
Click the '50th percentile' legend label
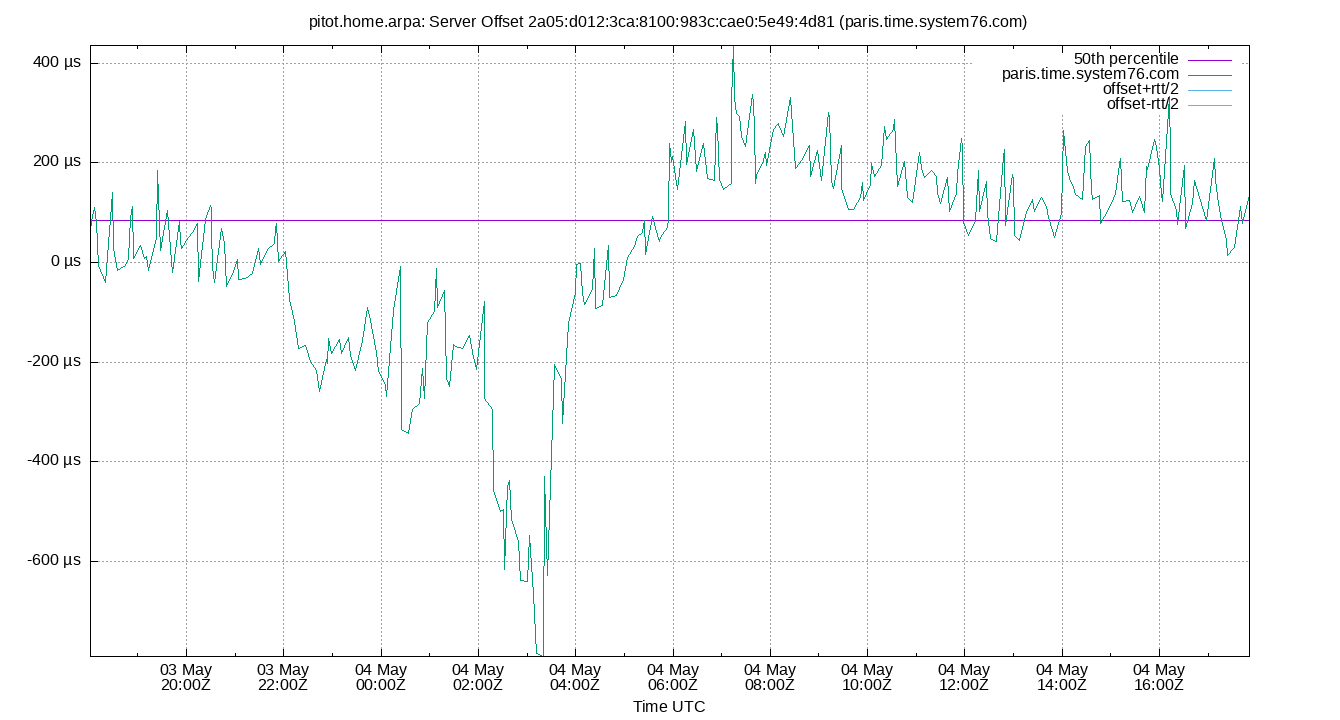coord(1126,59)
